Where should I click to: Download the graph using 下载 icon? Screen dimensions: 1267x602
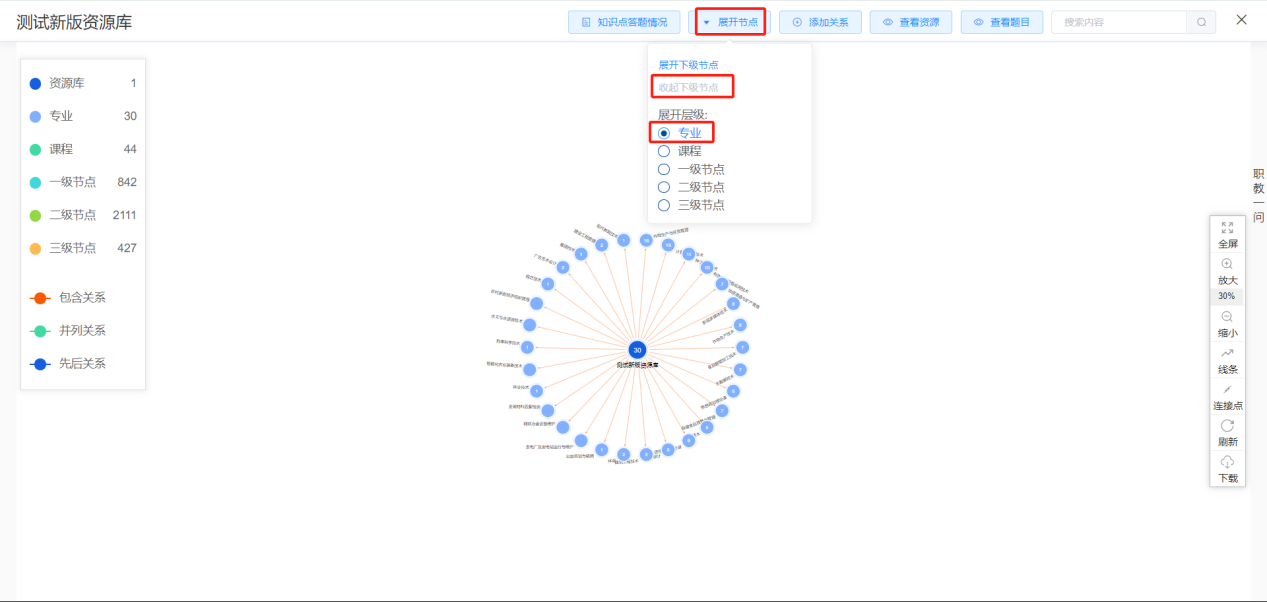1227,469
